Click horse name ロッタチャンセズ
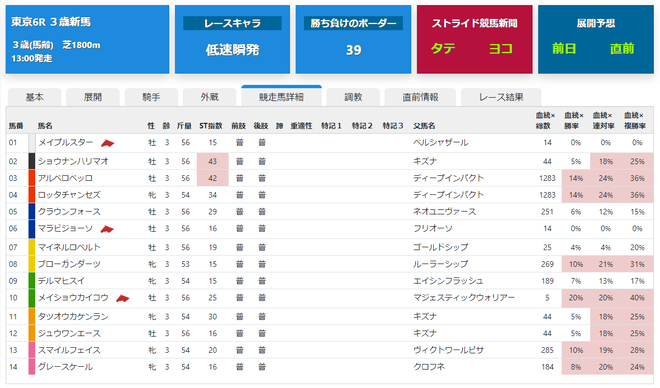 click(x=69, y=195)
